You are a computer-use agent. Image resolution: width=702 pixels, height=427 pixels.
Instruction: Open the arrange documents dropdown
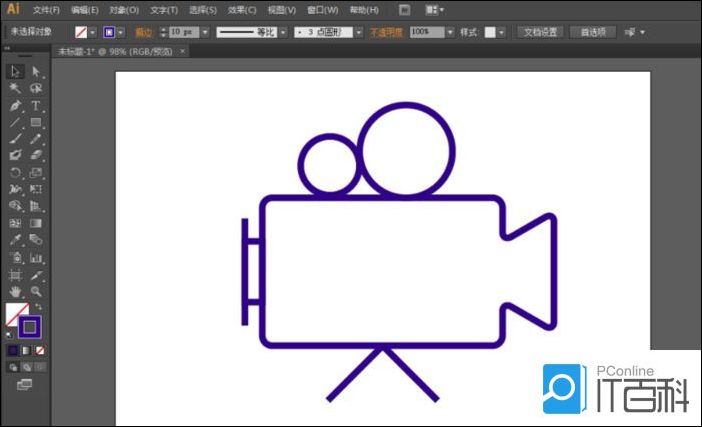434,9
